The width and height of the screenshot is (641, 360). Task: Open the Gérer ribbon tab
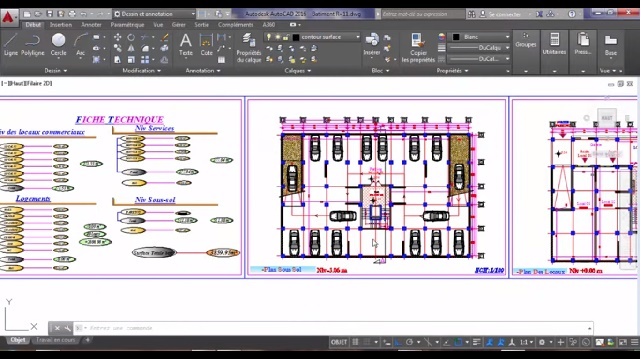tap(179, 25)
